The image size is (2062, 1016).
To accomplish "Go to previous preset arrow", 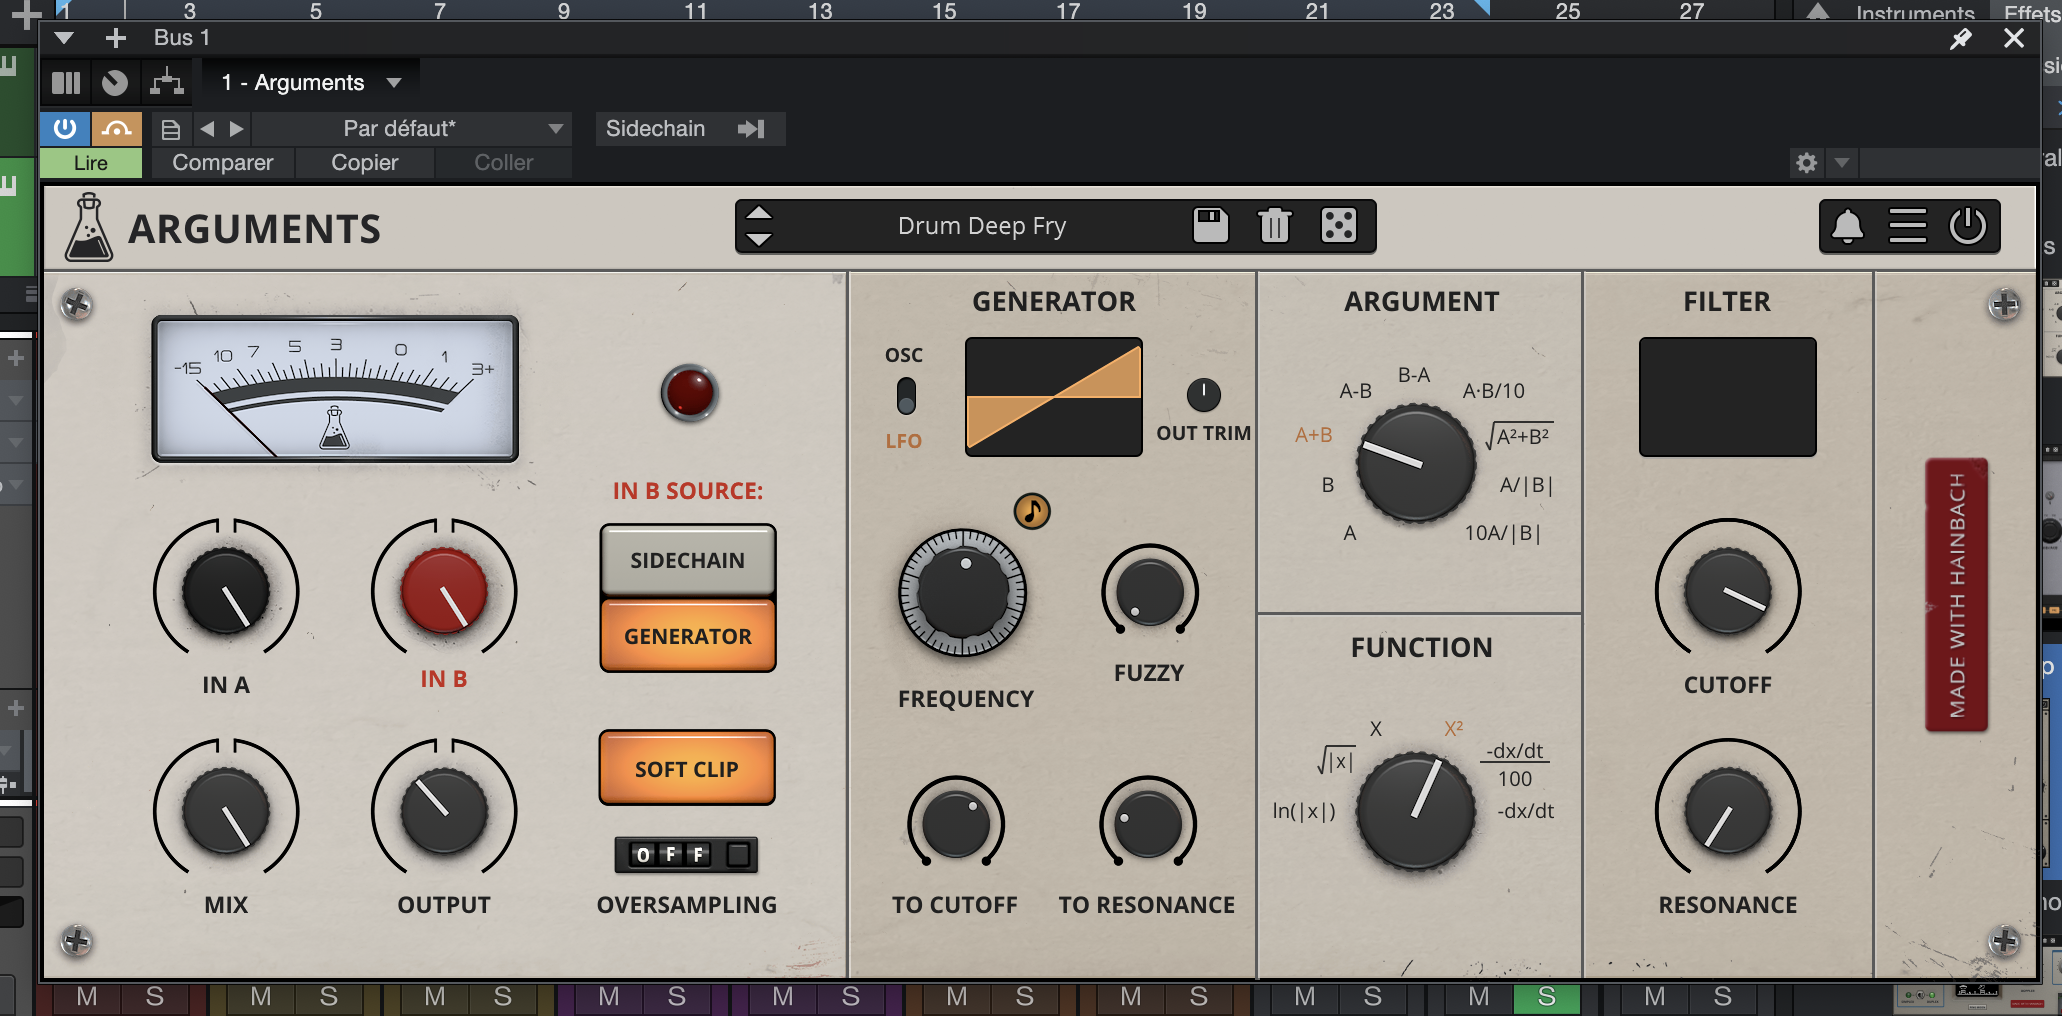I will 208,129.
